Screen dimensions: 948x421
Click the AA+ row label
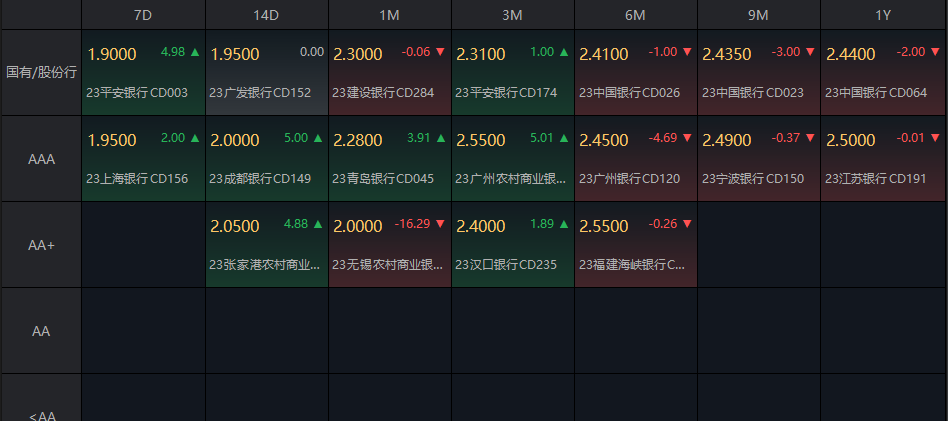click(x=42, y=245)
